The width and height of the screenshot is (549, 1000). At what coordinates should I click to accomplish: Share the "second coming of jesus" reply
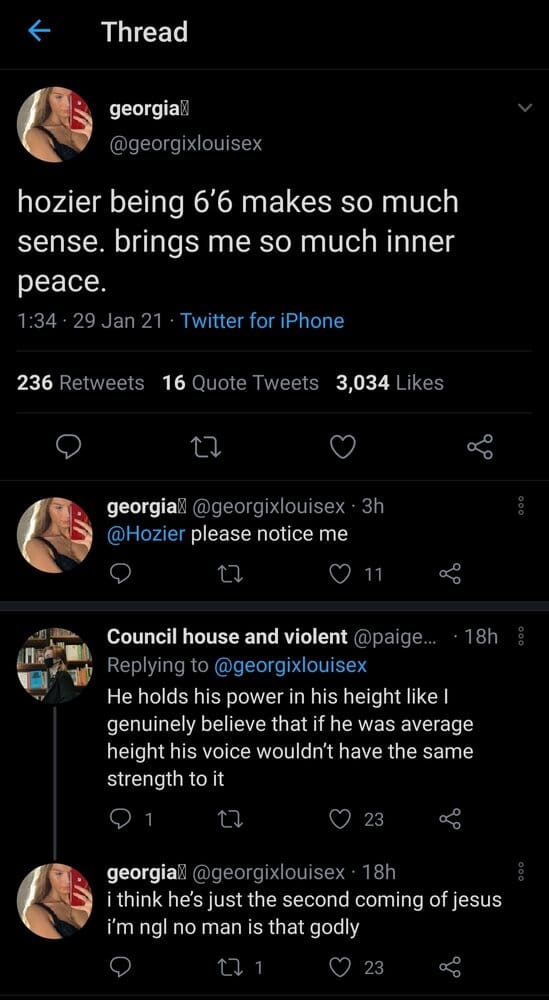click(450, 967)
